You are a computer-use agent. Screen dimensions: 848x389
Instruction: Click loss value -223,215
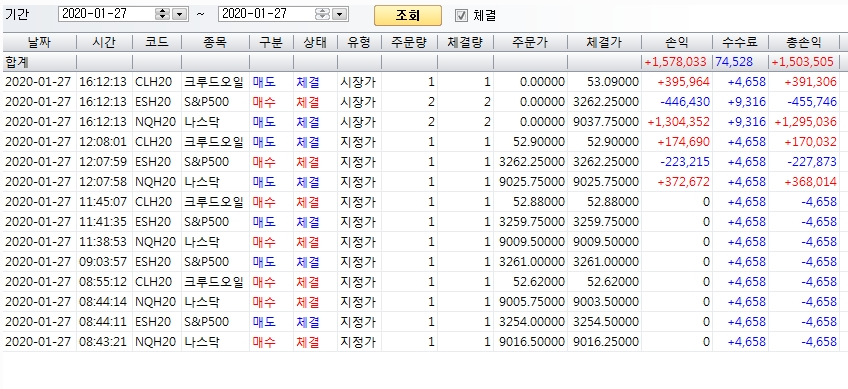point(685,162)
